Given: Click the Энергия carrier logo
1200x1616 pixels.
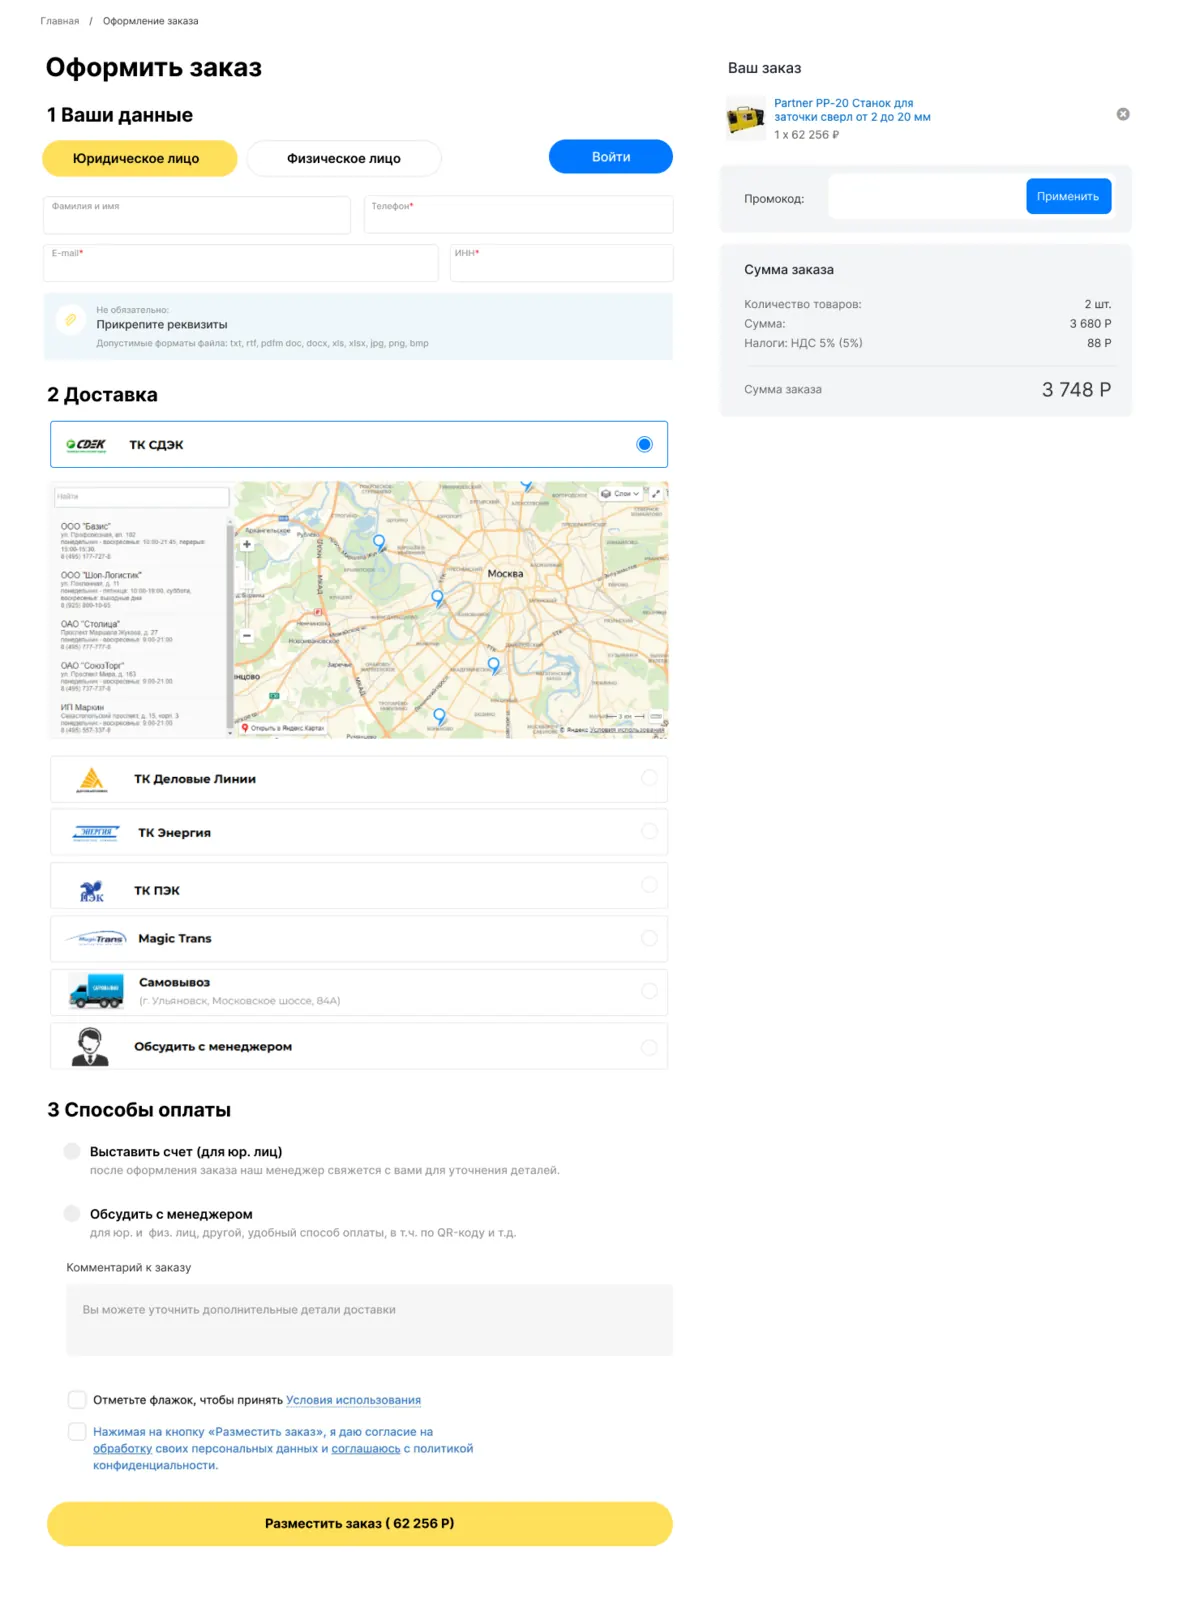Looking at the screenshot, I should point(96,833).
